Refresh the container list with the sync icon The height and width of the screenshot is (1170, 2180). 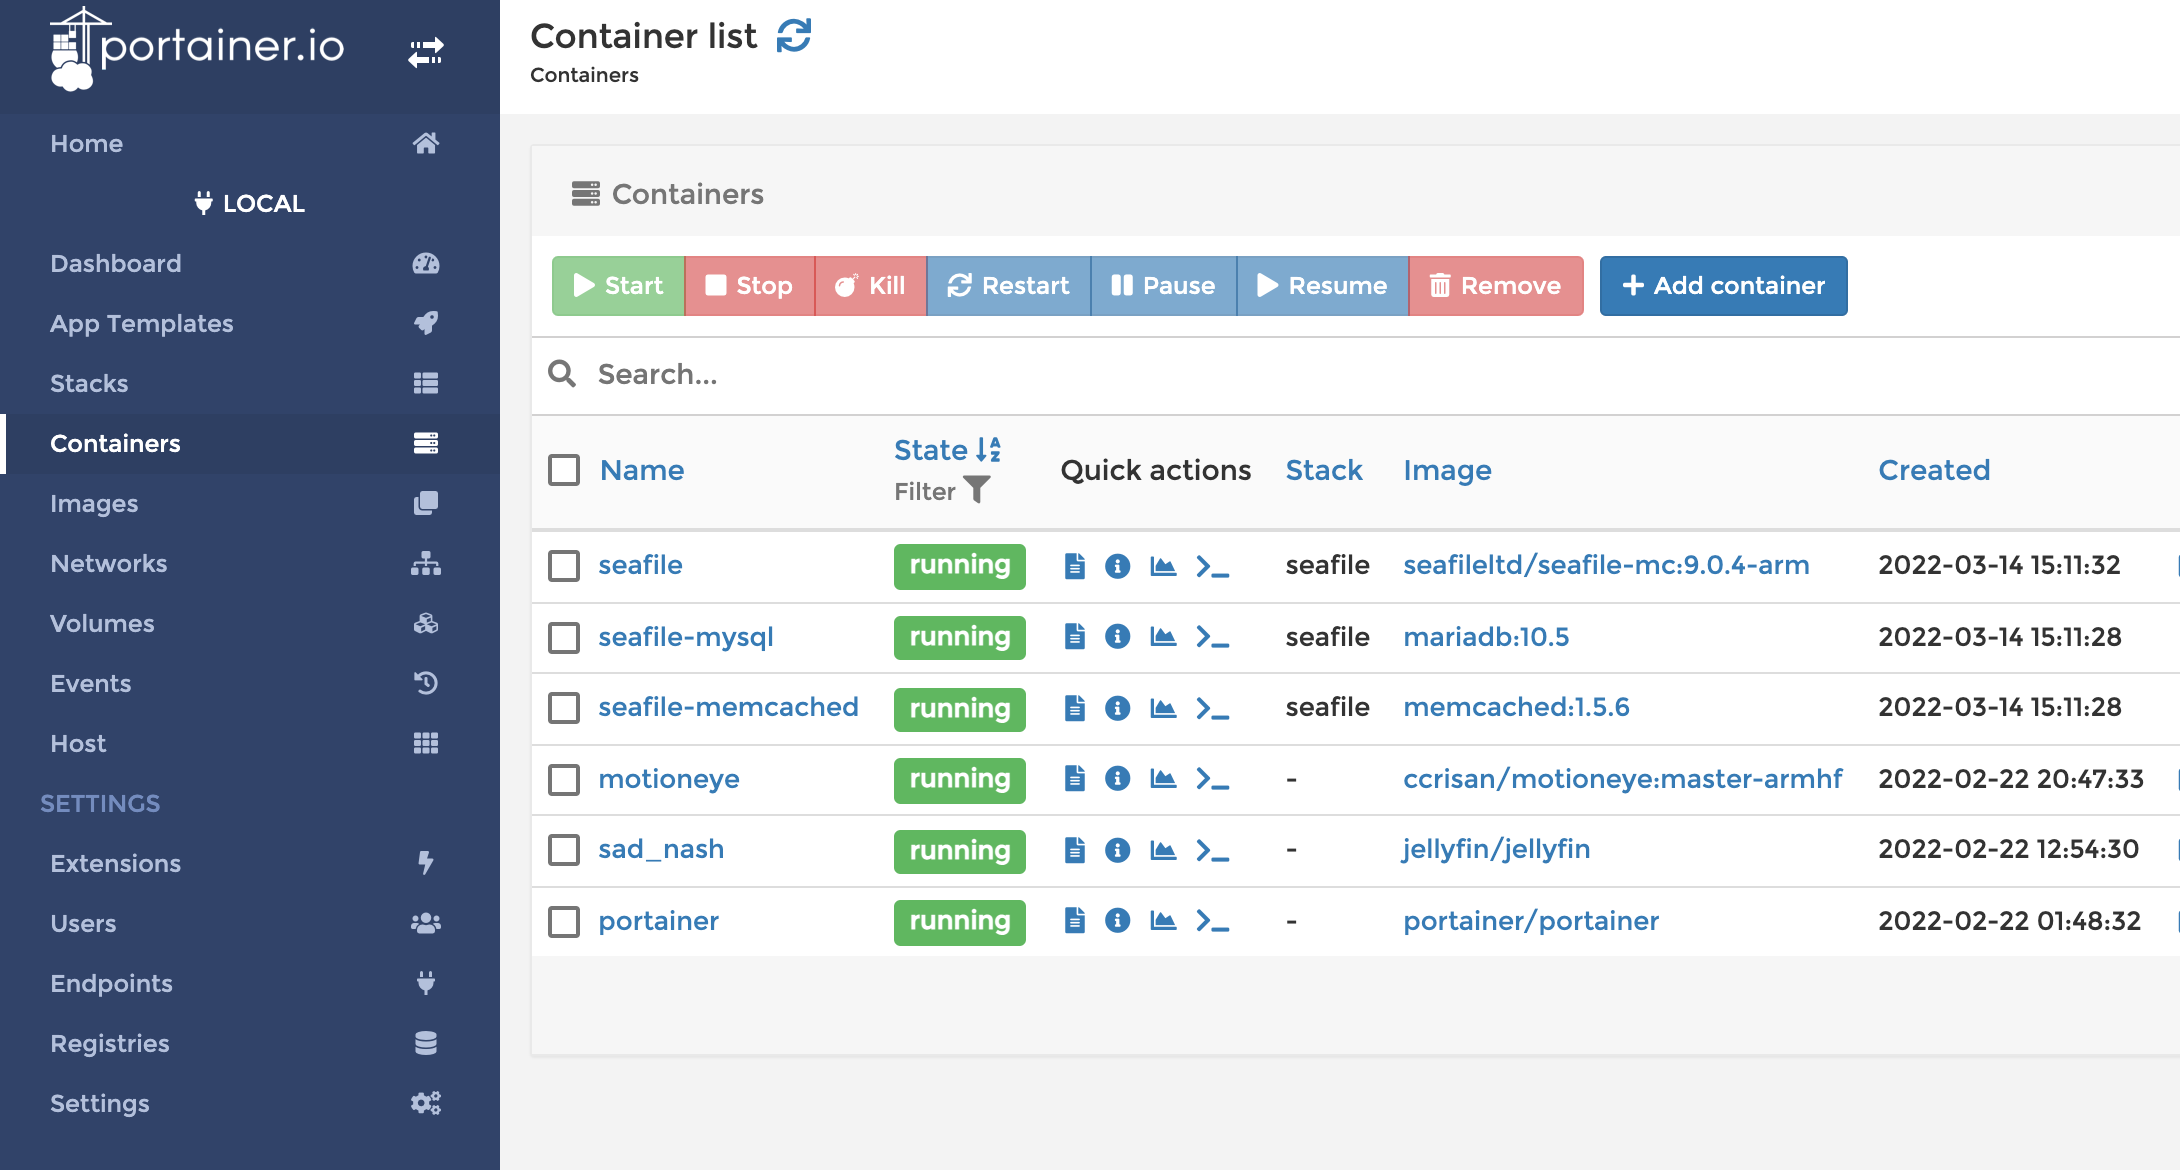coord(794,36)
